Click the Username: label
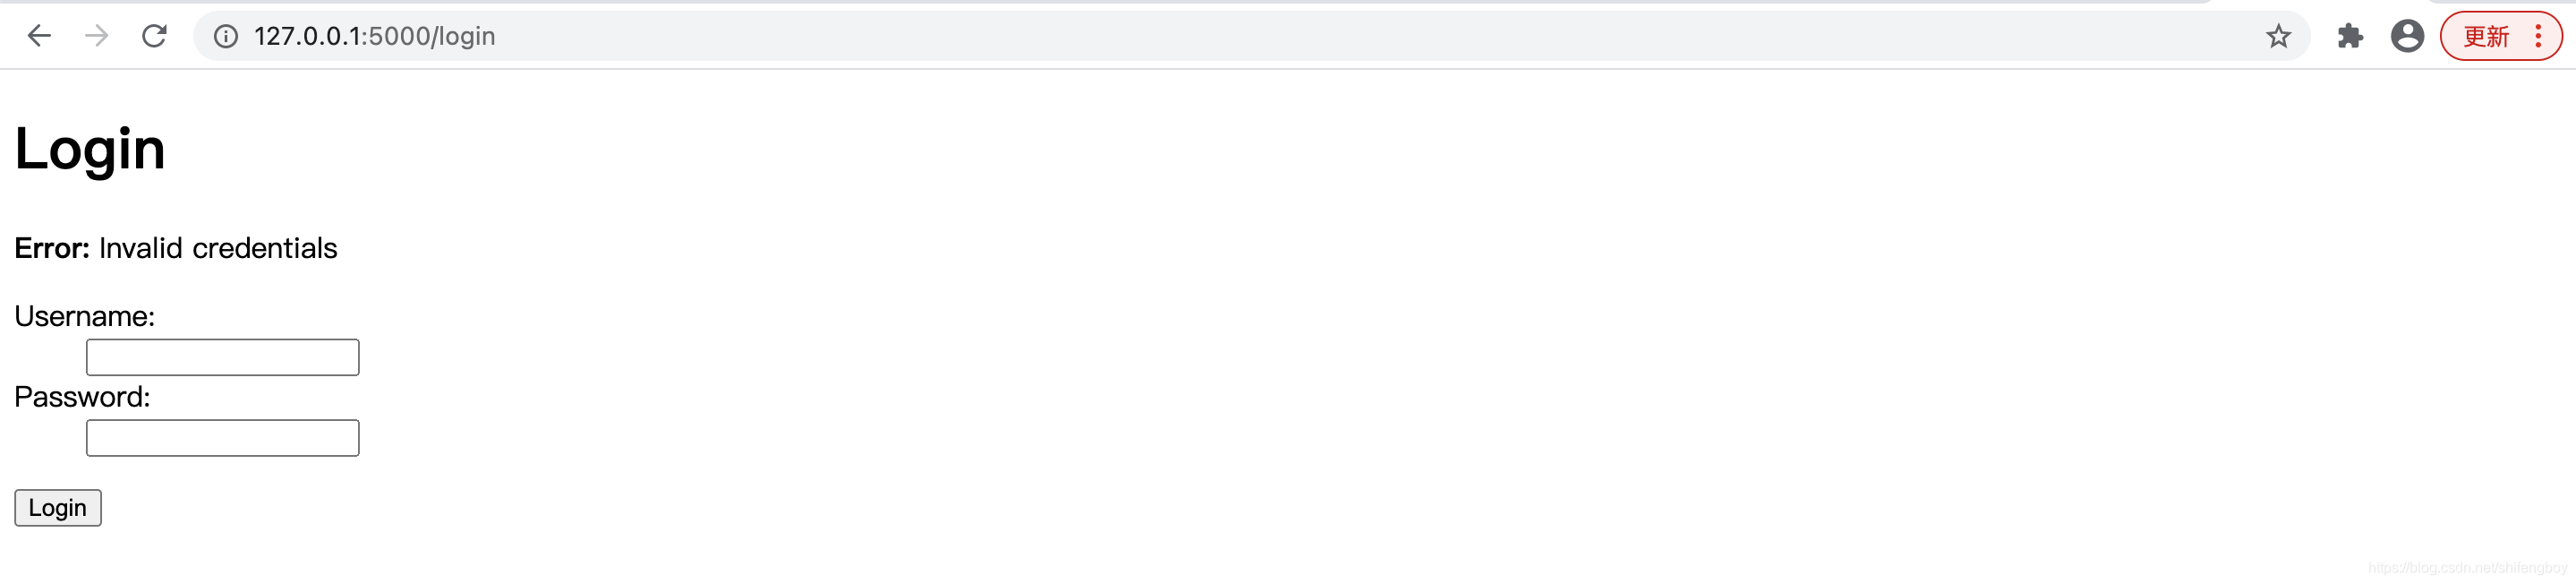The height and width of the screenshot is (584, 2576). tap(84, 316)
